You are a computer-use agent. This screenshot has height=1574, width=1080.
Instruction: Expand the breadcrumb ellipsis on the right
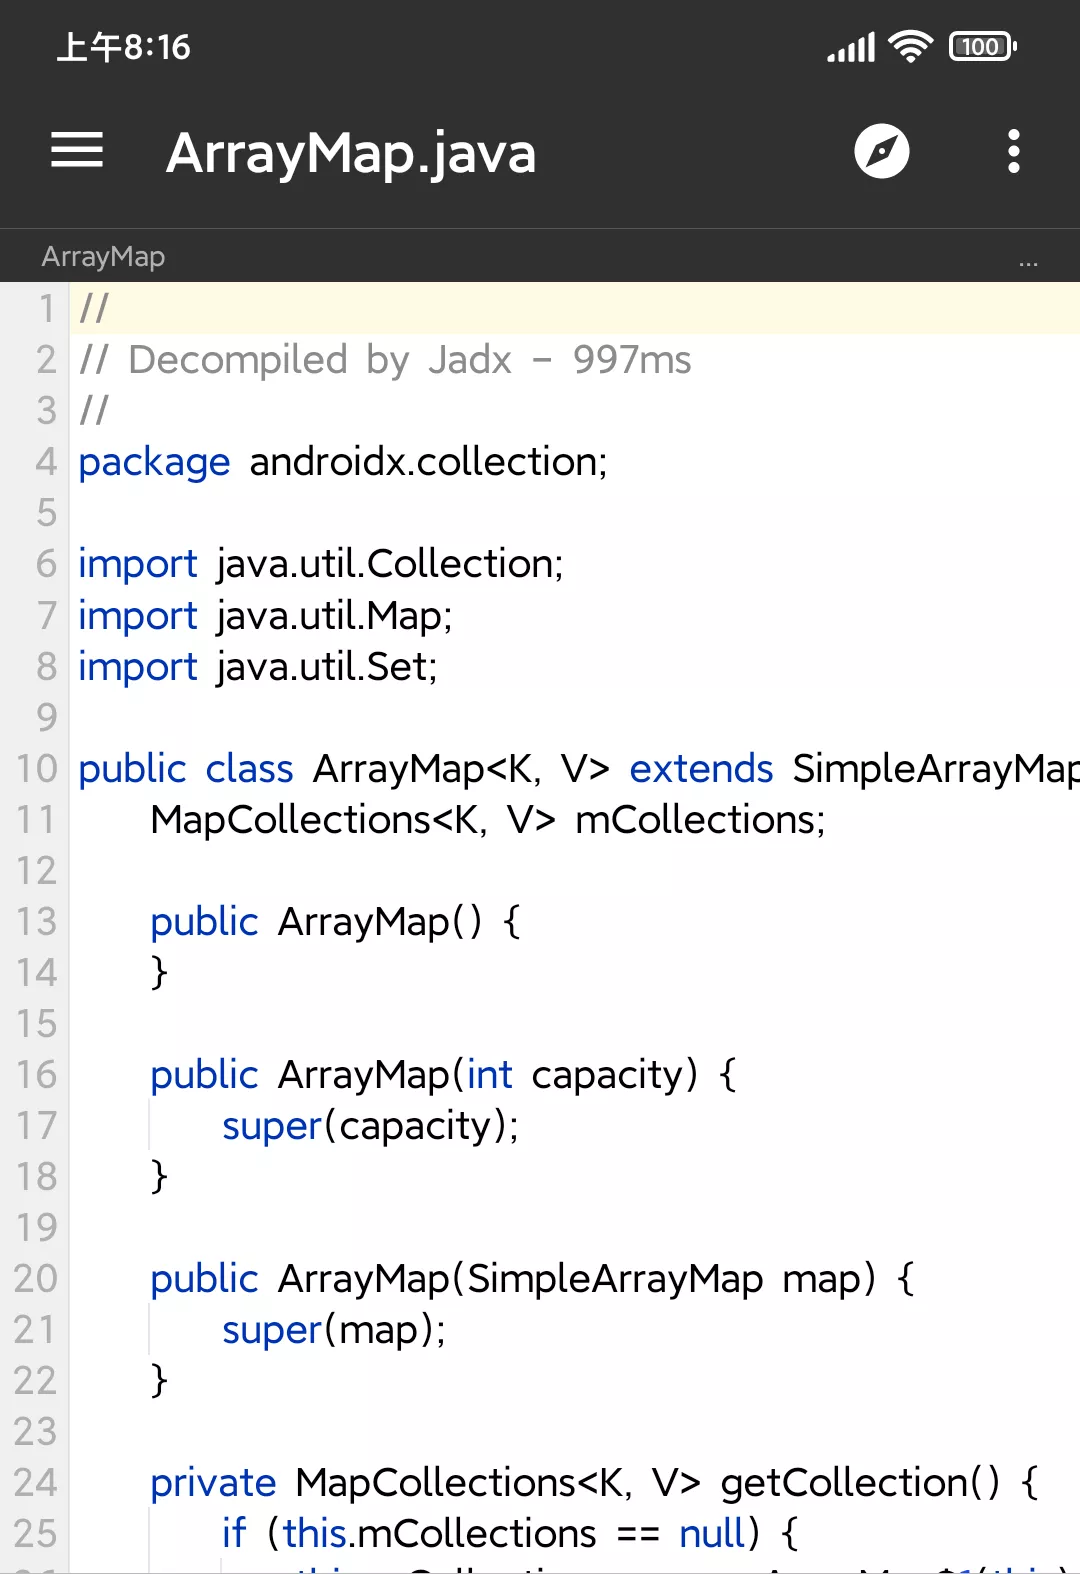pos(1028,259)
